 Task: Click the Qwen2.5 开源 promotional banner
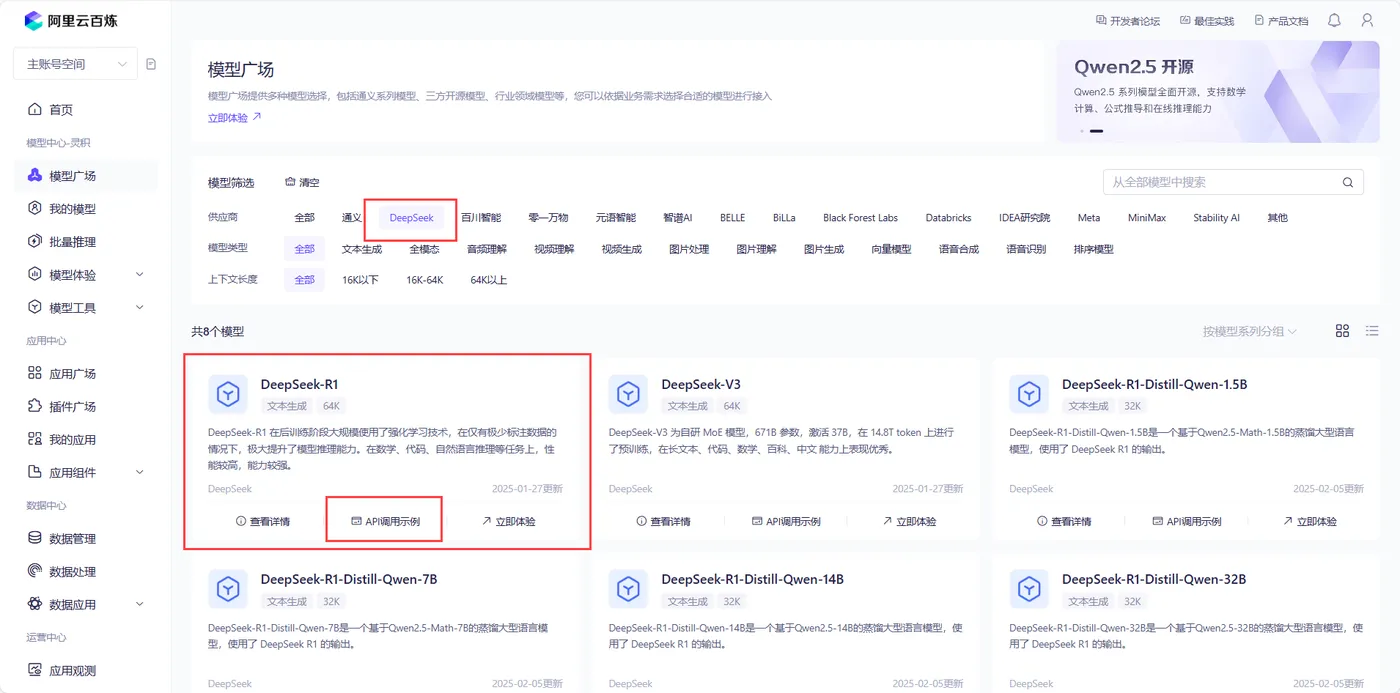coord(1218,92)
